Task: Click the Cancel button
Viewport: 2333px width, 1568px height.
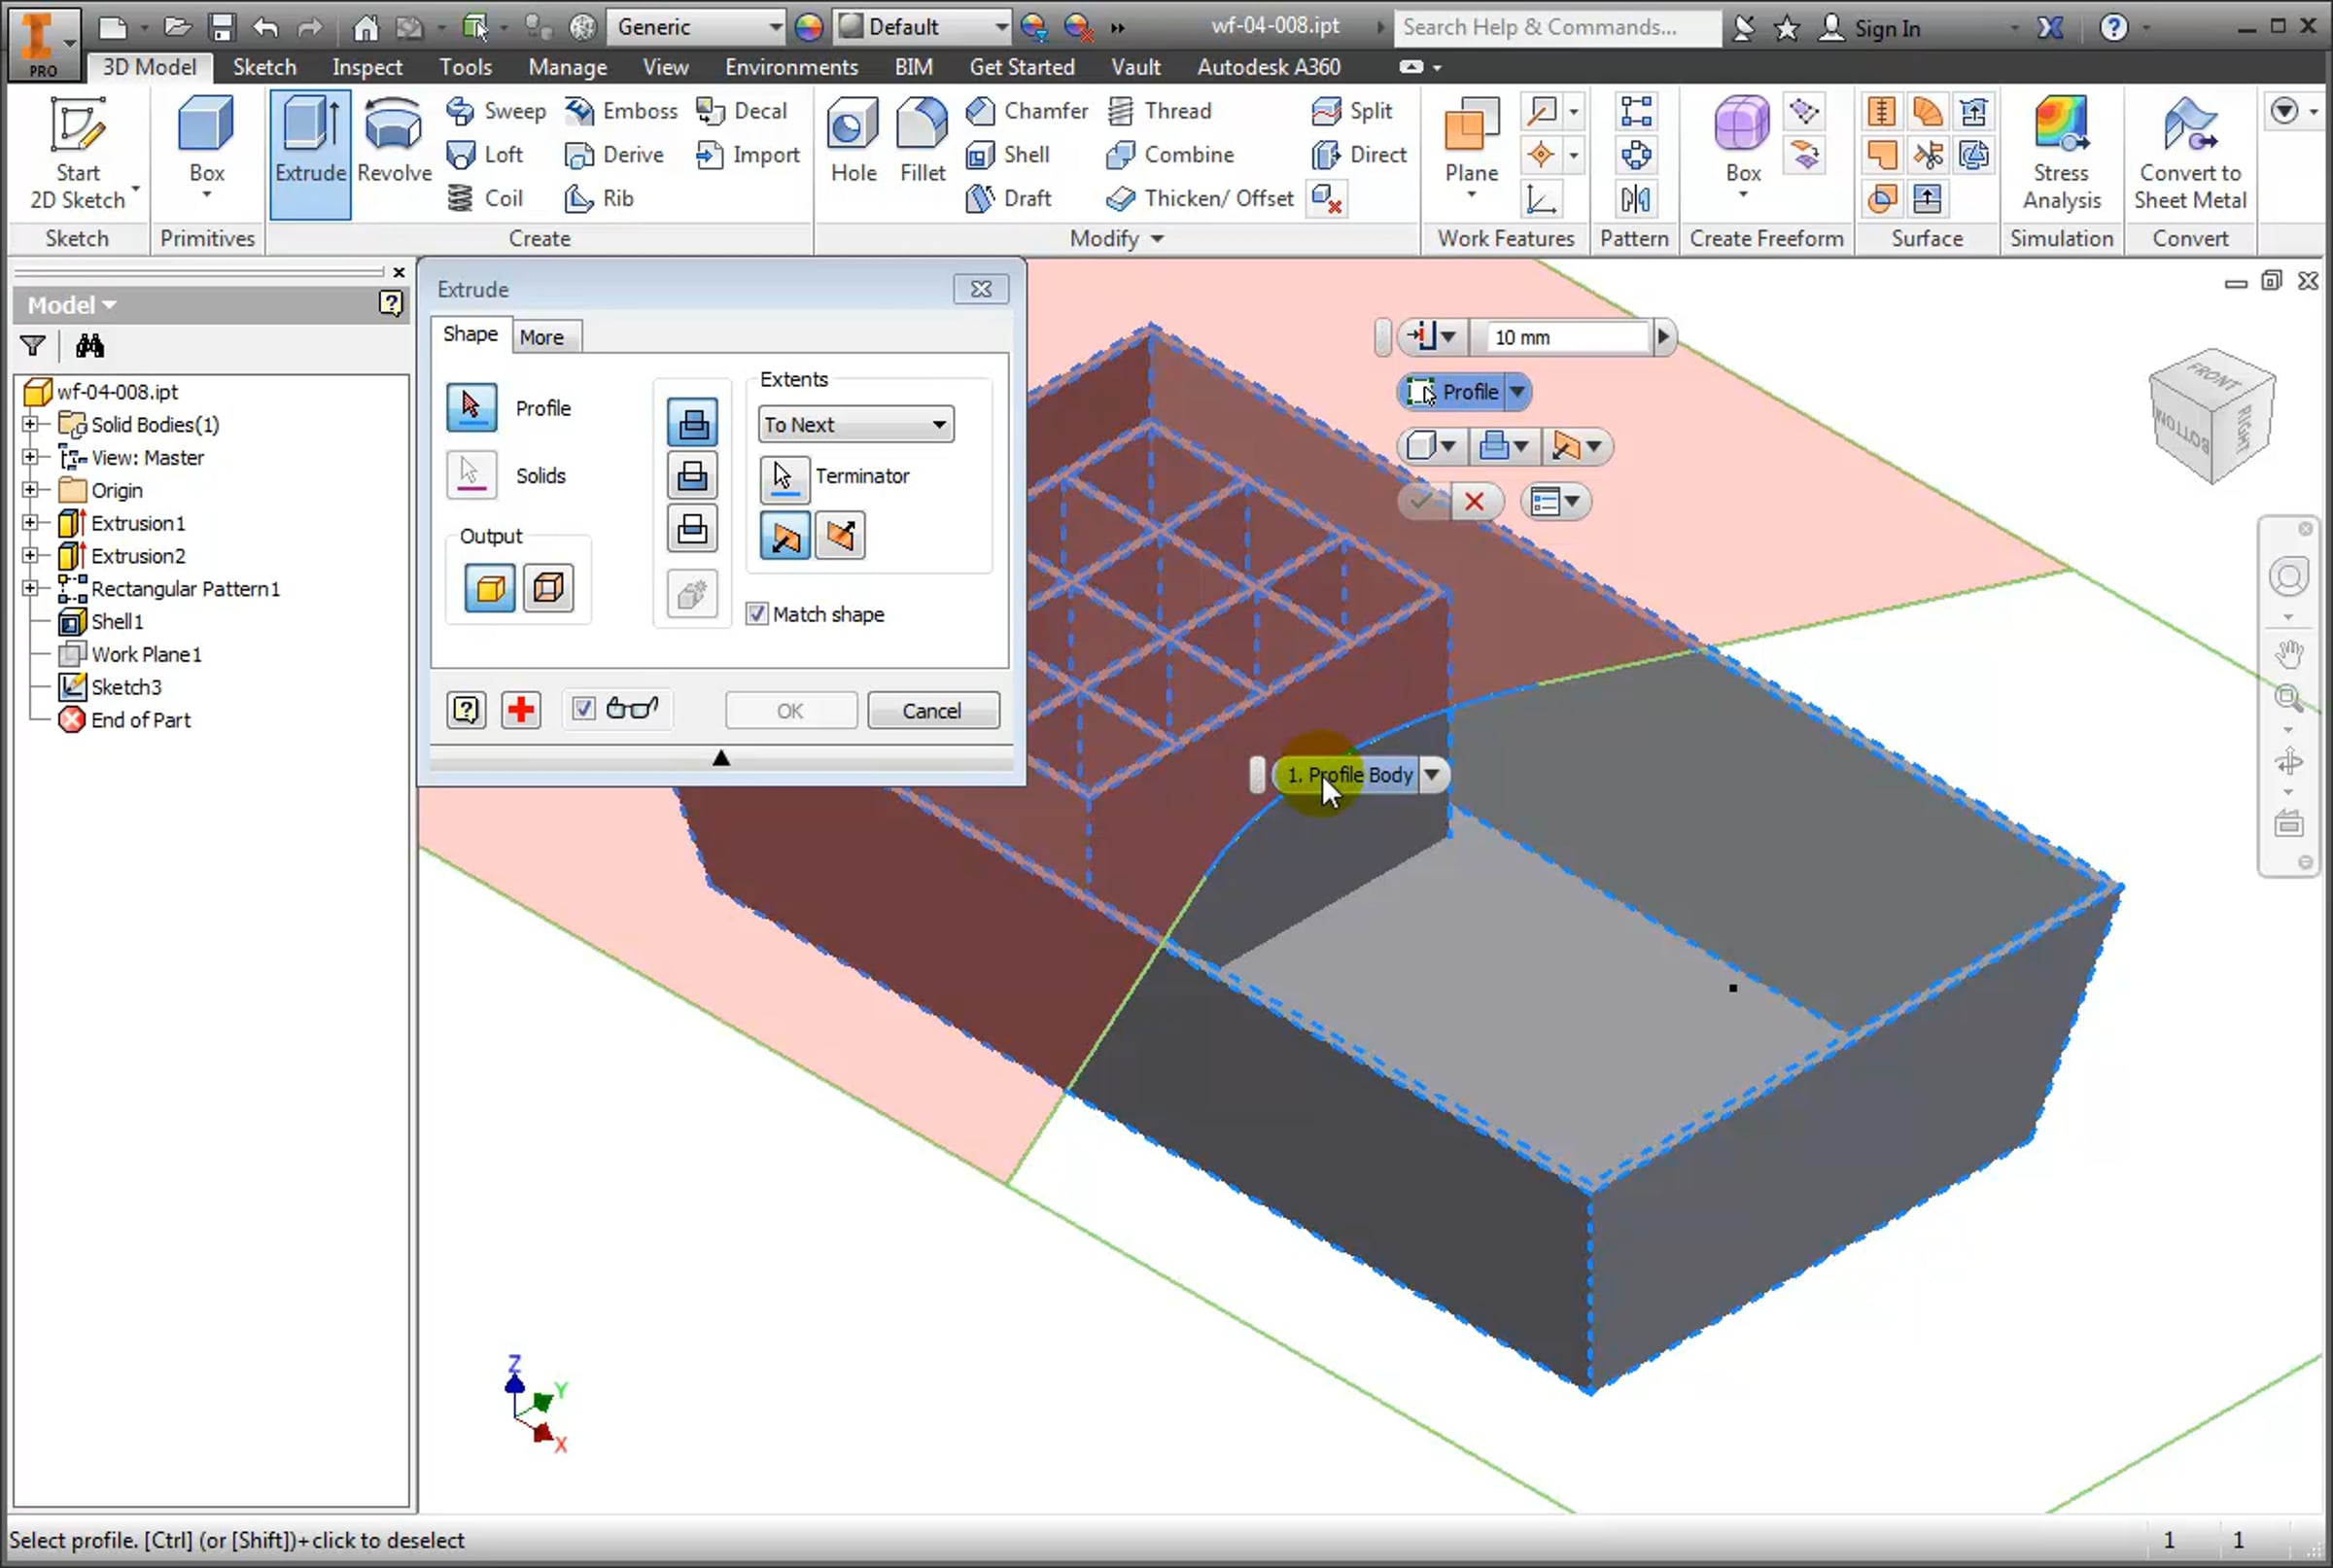Action: coord(931,710)
